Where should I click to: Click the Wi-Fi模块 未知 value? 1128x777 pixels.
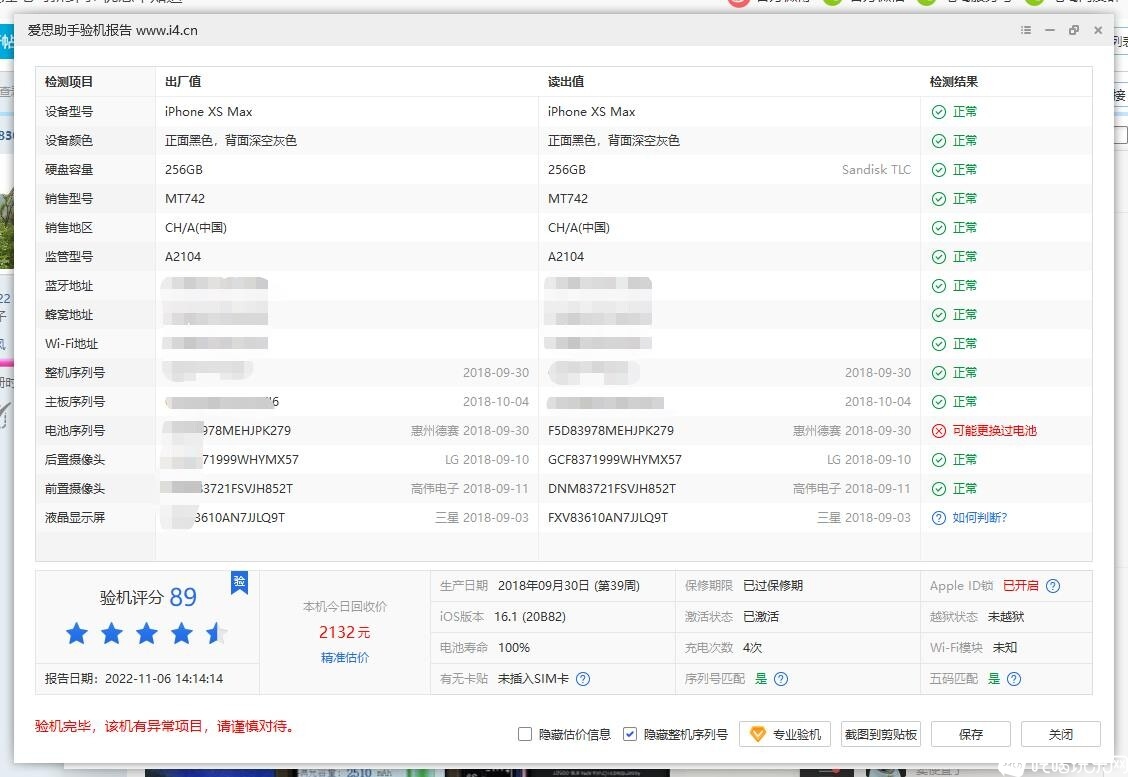click(x=1005, y=648)
